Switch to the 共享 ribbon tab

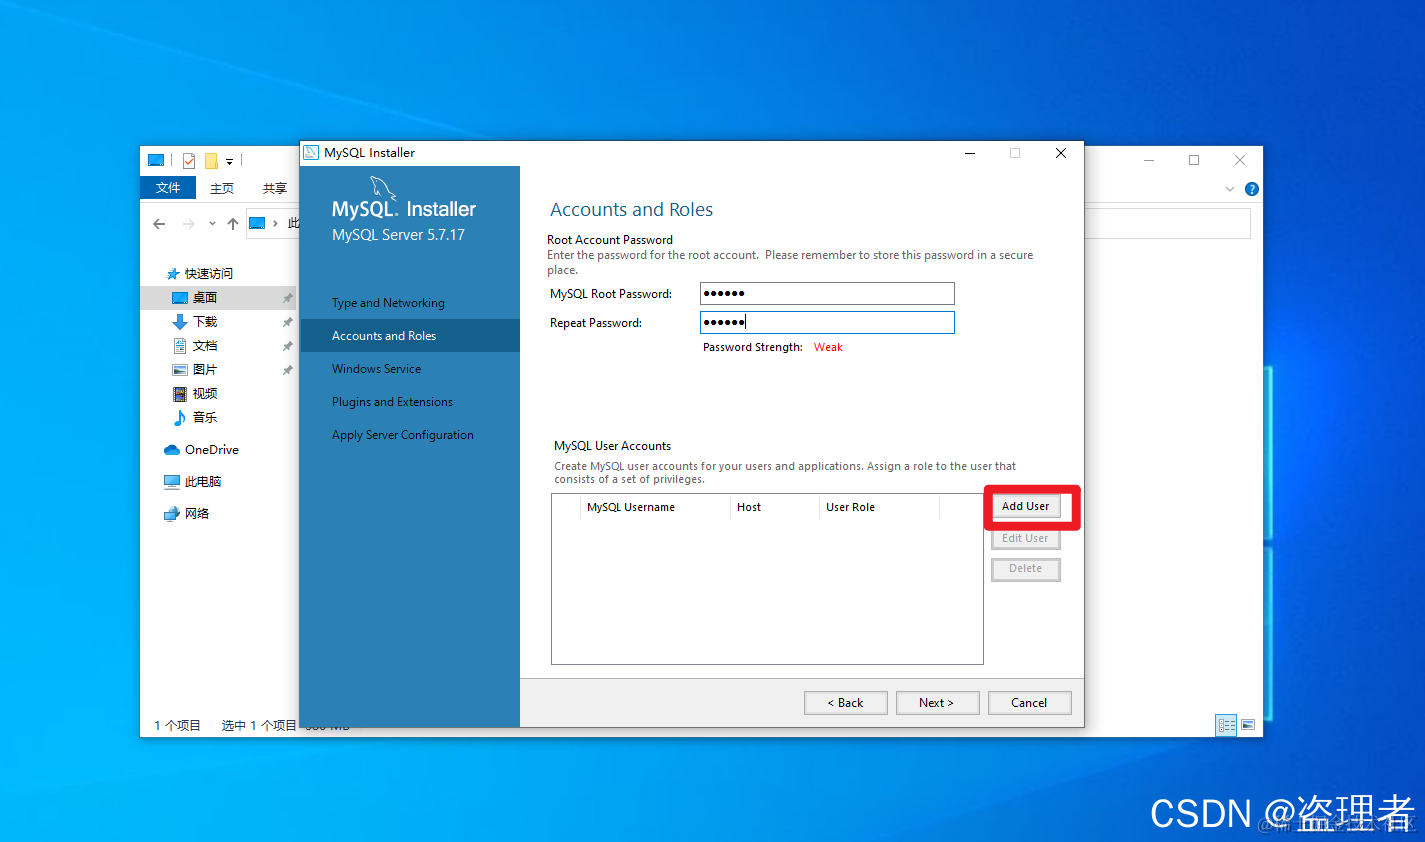[x=275, y=188]
